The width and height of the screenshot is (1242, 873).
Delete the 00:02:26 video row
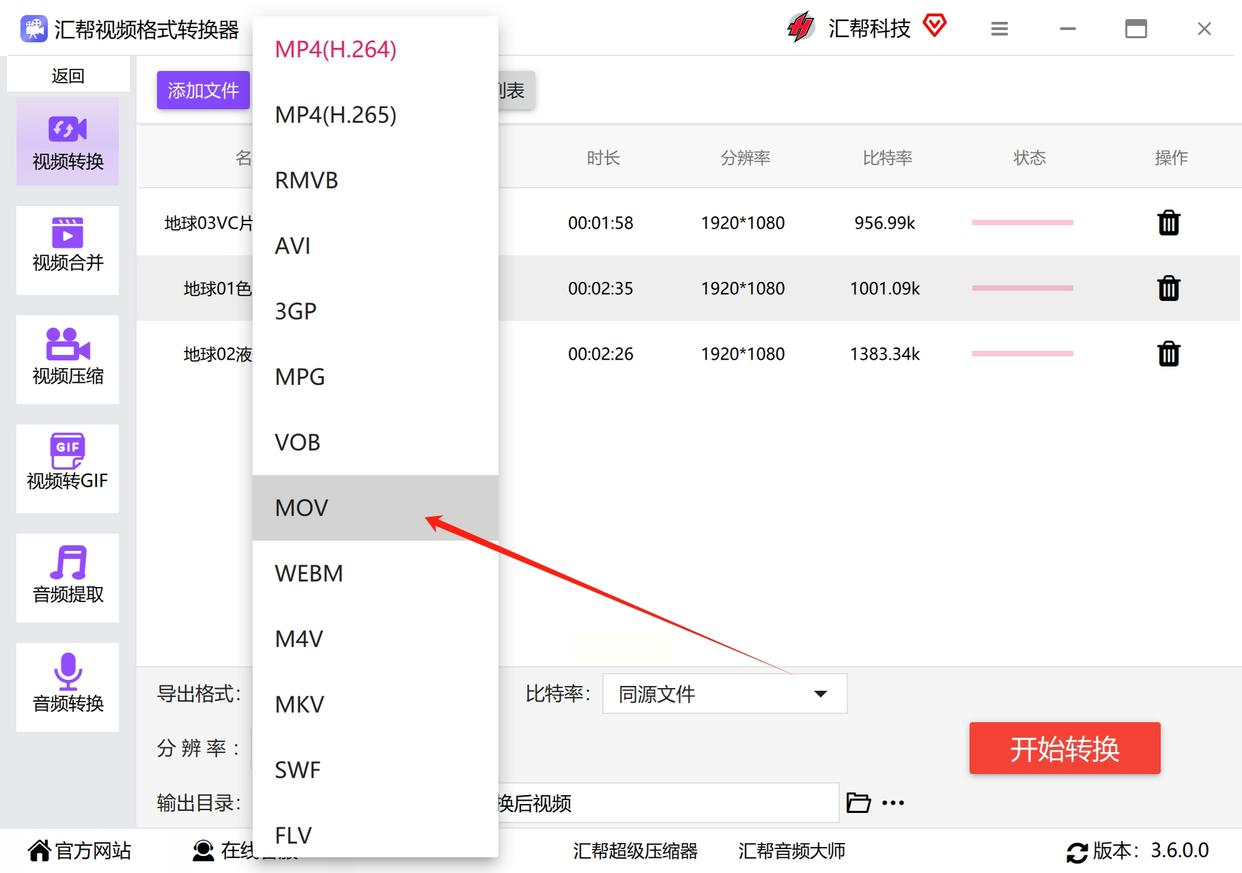point(1169,353)
